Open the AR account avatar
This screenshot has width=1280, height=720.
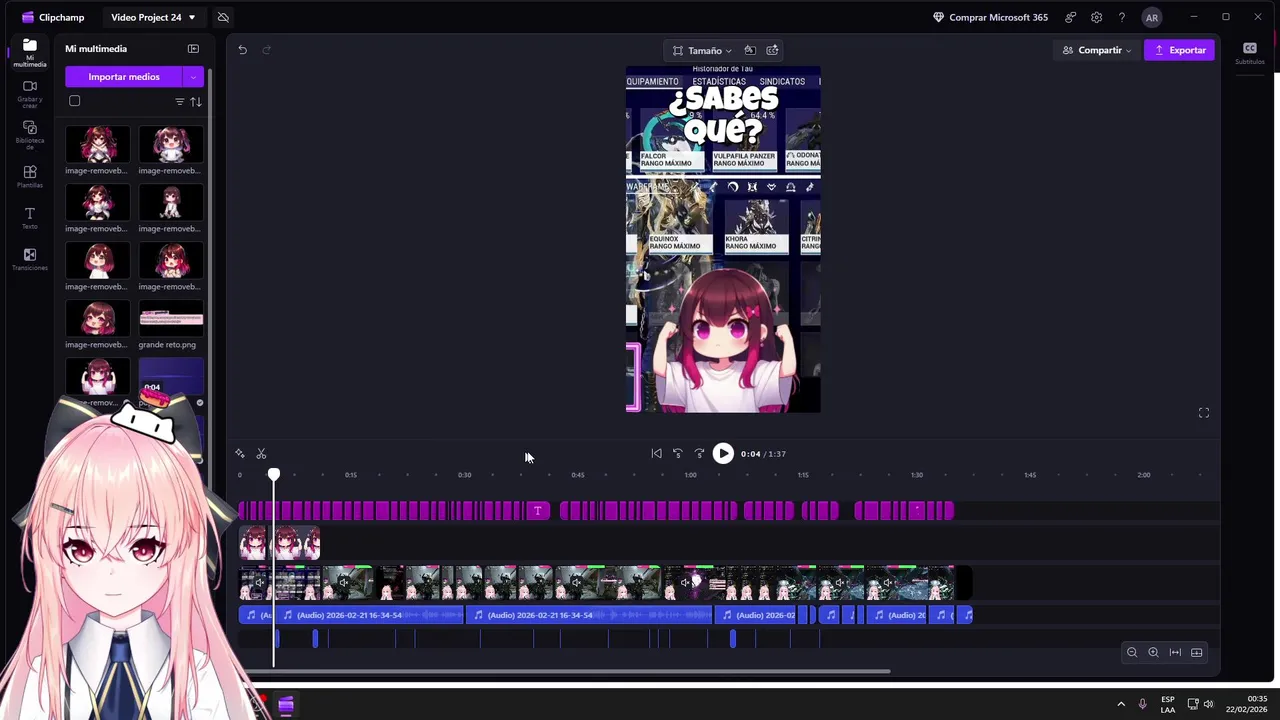[1152, 17]
